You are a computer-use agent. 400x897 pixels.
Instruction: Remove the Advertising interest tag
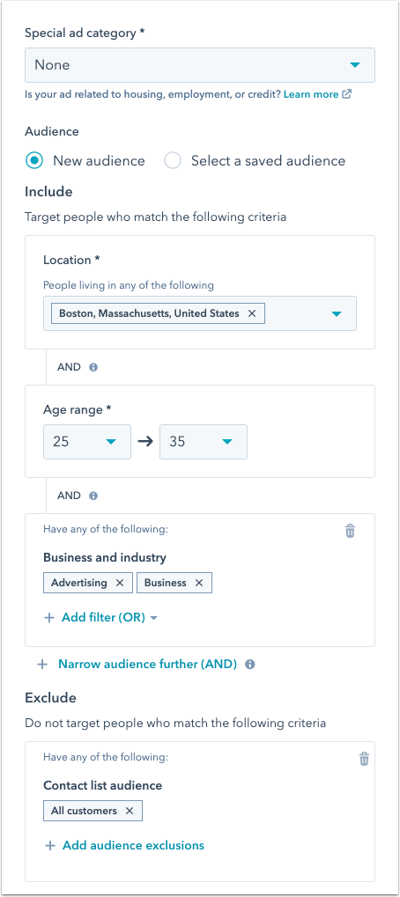click(x=120, y=582)
